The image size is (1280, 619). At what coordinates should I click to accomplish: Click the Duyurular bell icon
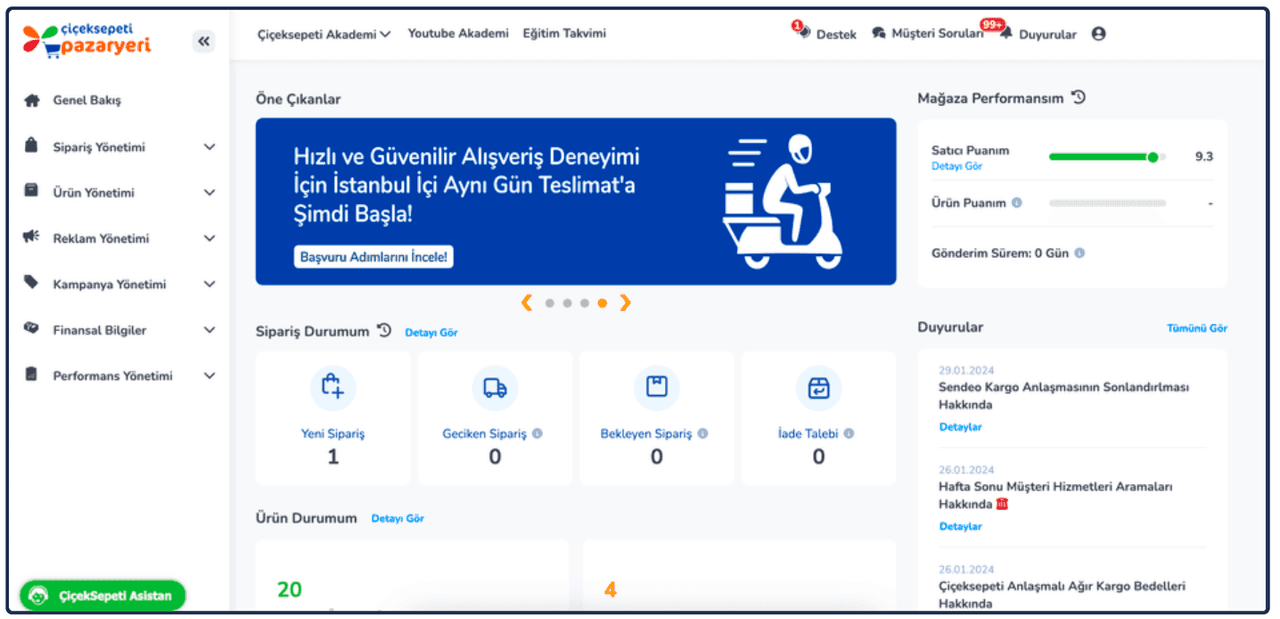(x=1005, y=34)
